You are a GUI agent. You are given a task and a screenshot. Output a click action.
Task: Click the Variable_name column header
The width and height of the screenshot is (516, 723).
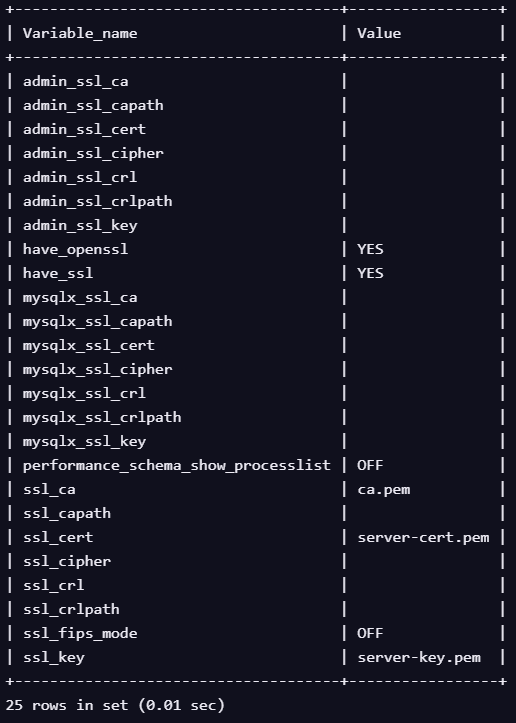click(x=80, y=34)
